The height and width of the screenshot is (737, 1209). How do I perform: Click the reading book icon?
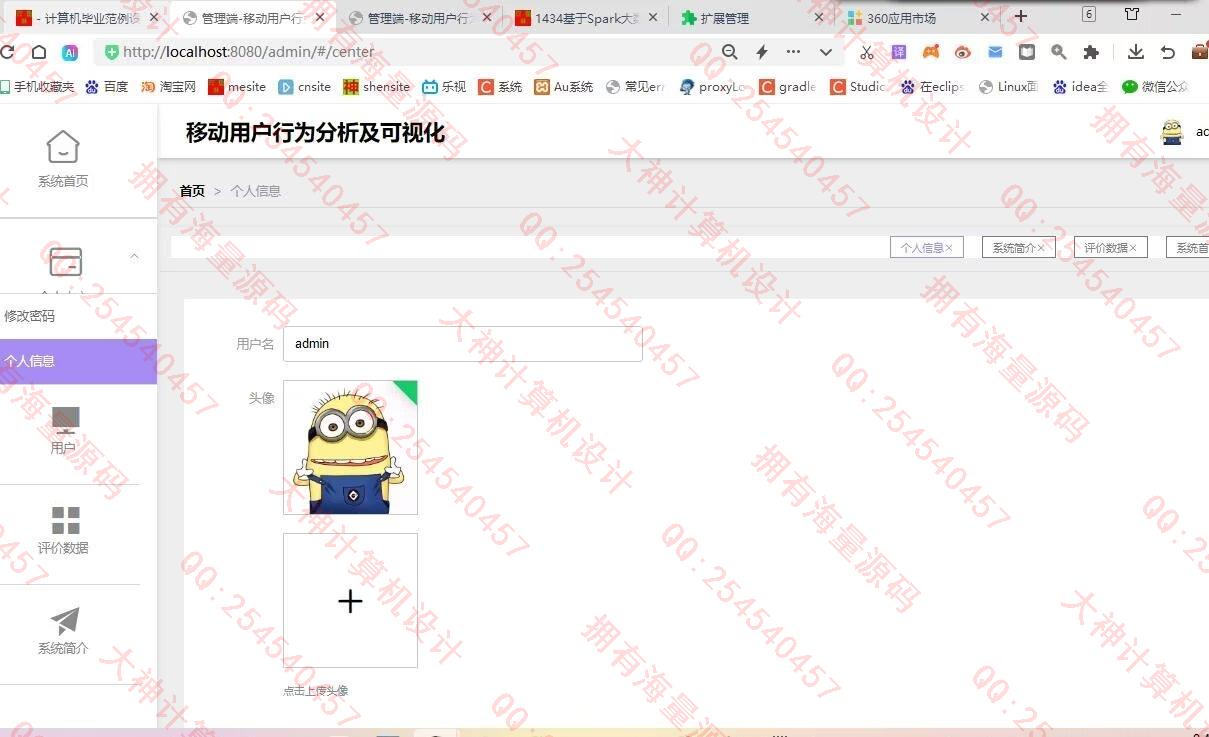pyautogui.click(x=1027, y=52)
